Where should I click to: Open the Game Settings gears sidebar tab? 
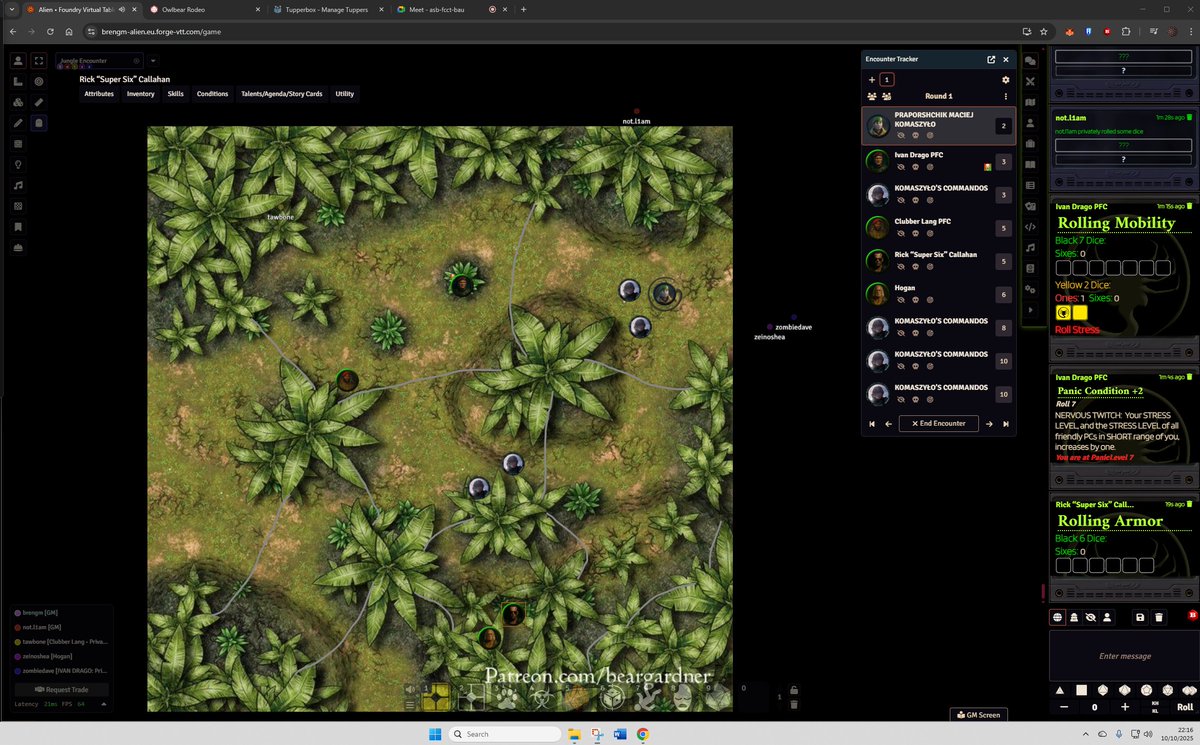coord(1030,289)
